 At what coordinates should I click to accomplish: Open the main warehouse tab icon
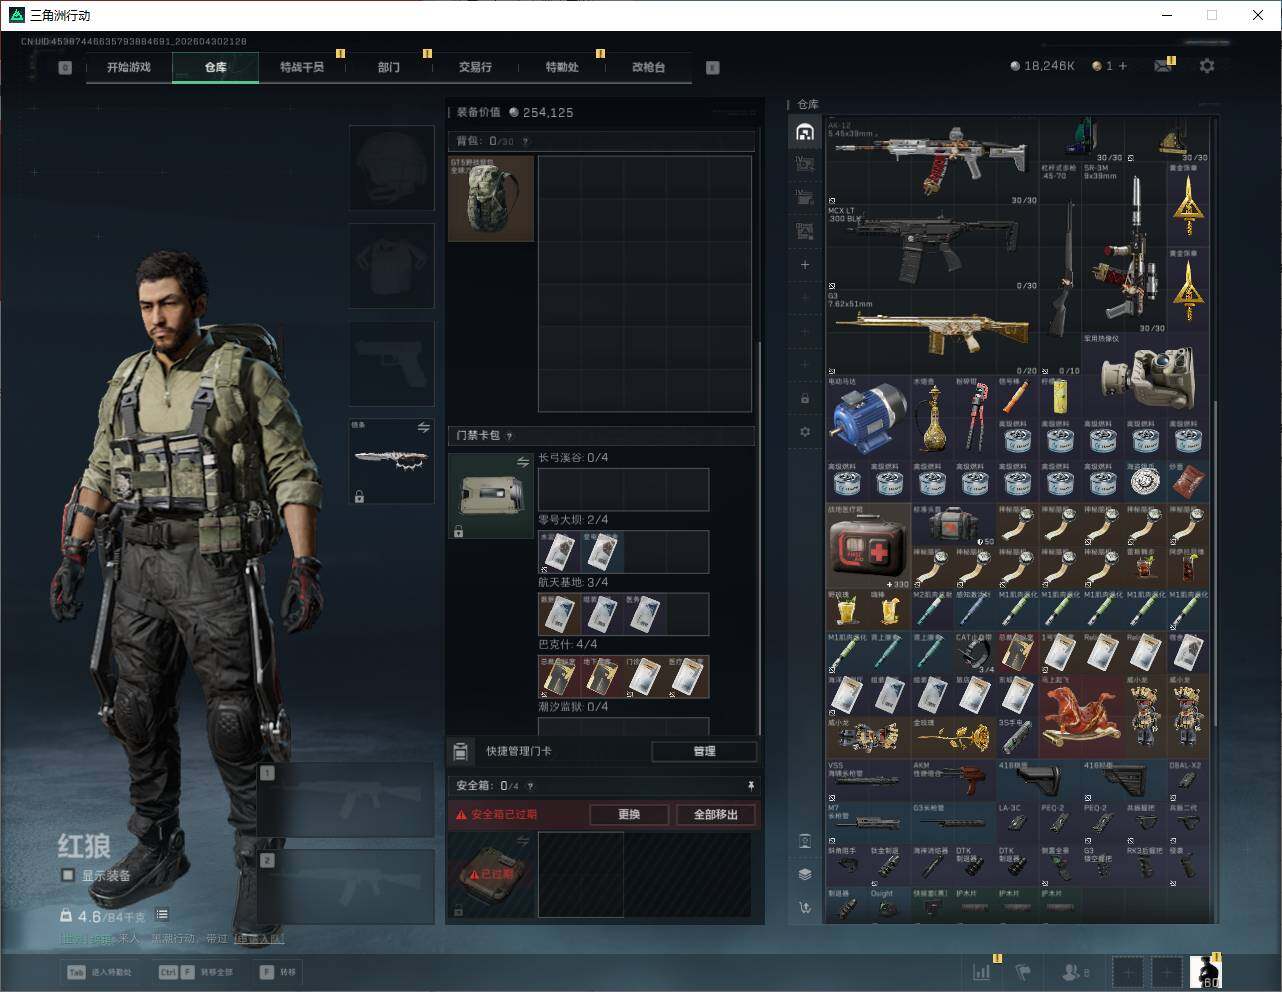pos(805,132)
